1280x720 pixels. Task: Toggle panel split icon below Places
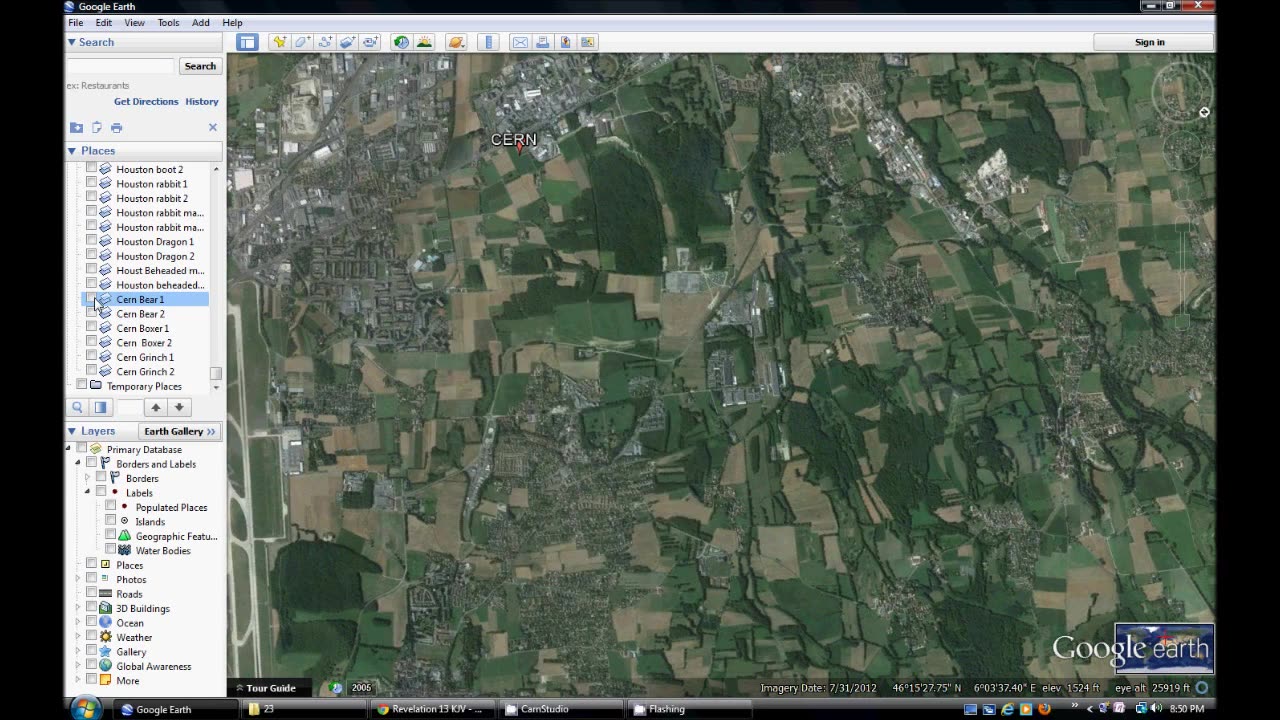point(100,407)
